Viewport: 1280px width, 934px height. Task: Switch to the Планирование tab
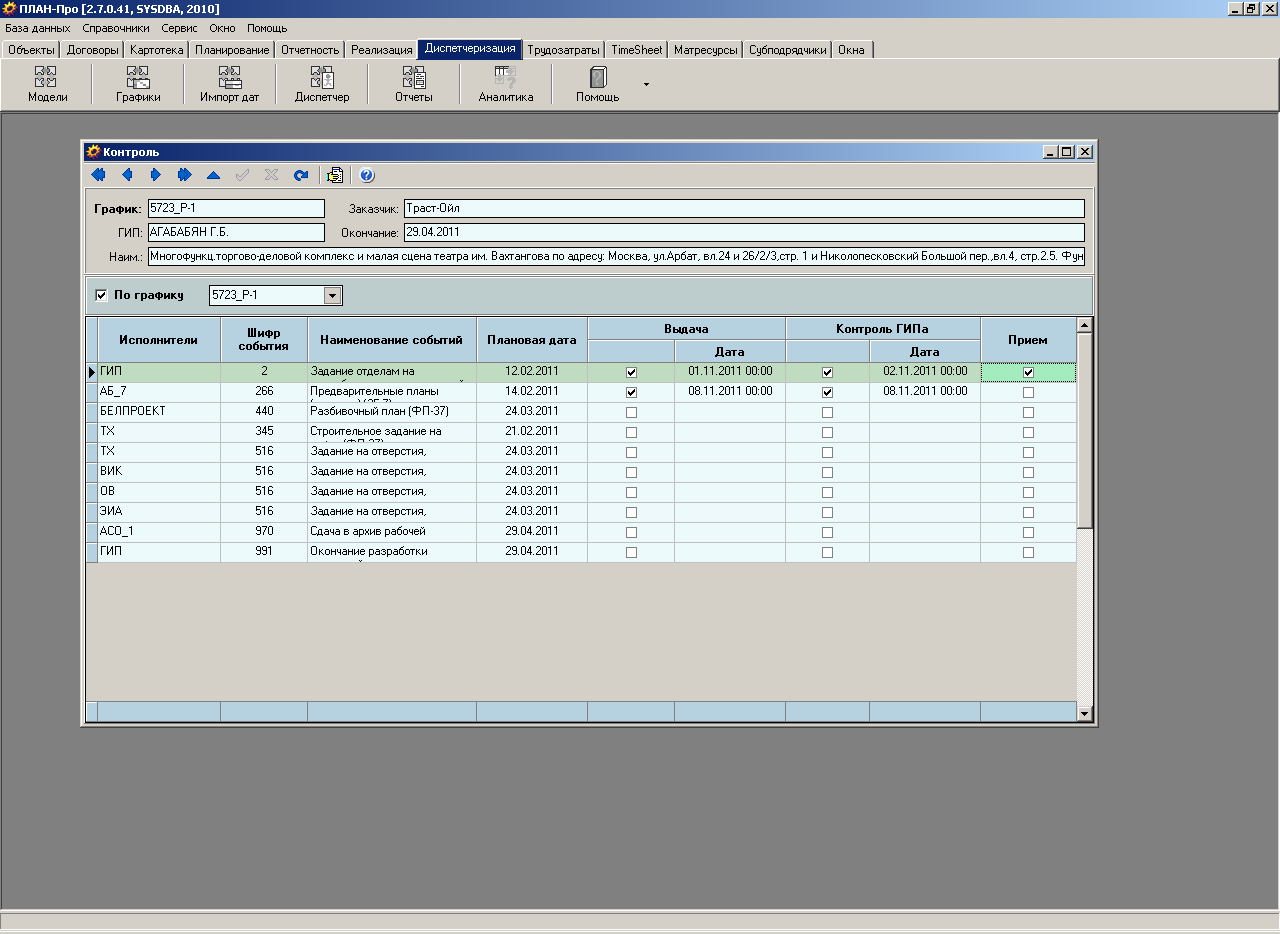(232, 49)
